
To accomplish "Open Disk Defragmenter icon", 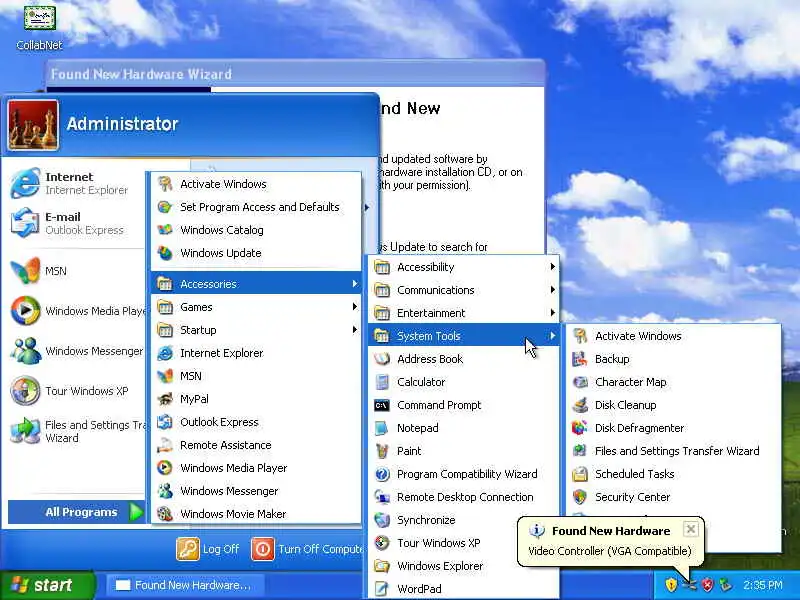I will pos(580,428).
